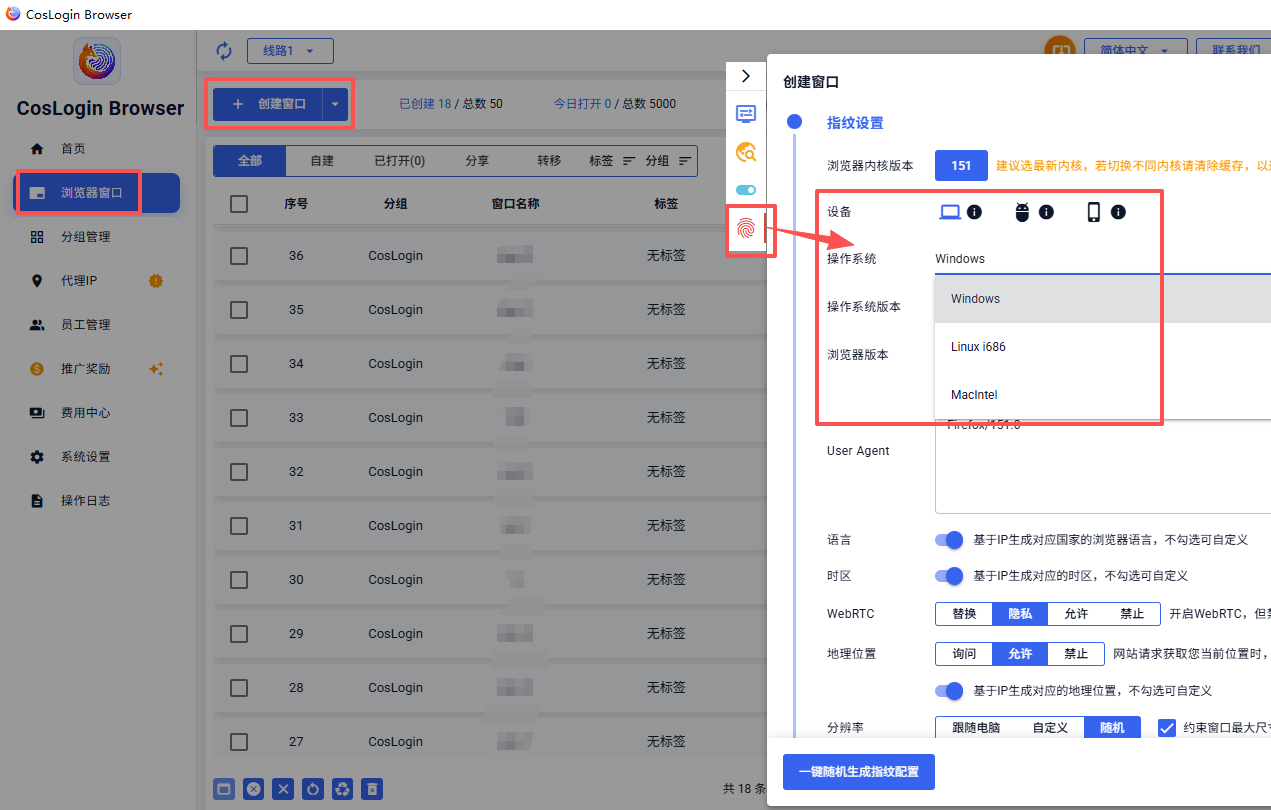
Task: Switch to the 已打开(0) tab
Action: (399, 161)
